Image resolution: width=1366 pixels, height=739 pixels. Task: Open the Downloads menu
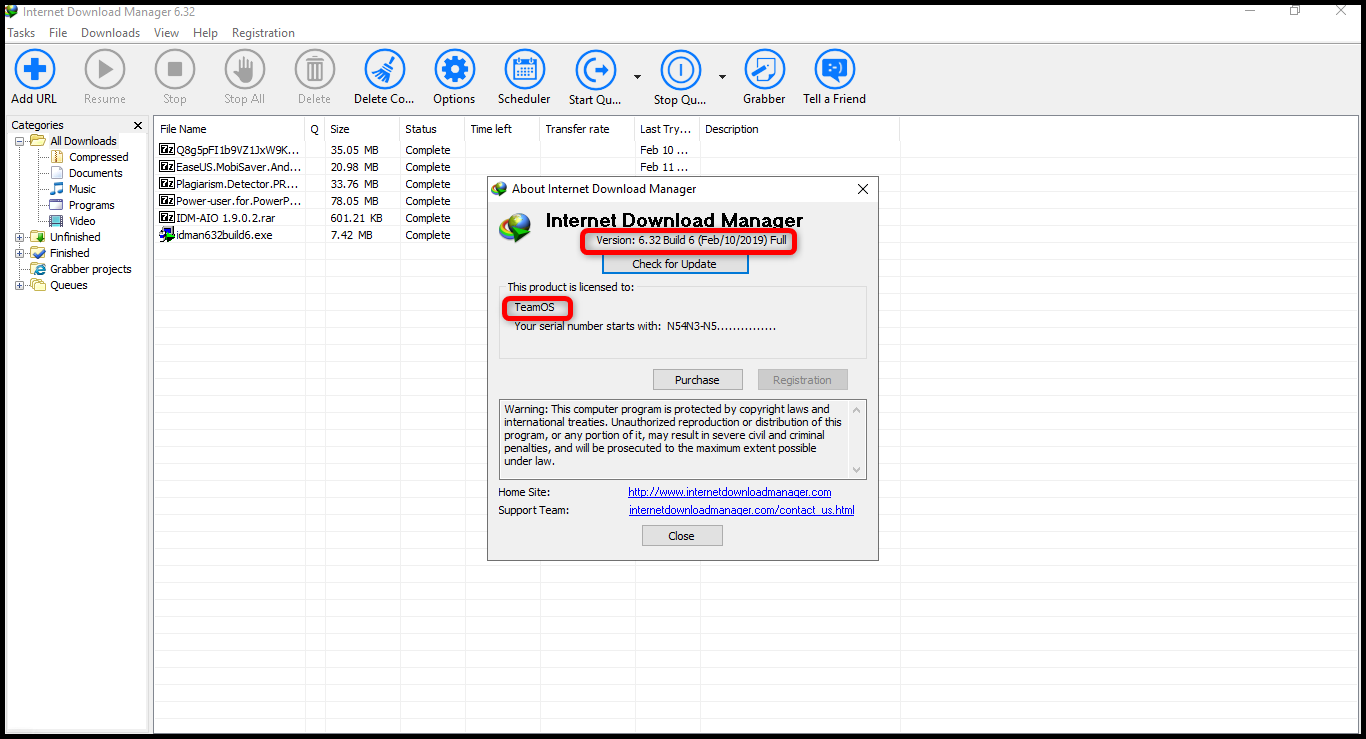tap(110, 33)
